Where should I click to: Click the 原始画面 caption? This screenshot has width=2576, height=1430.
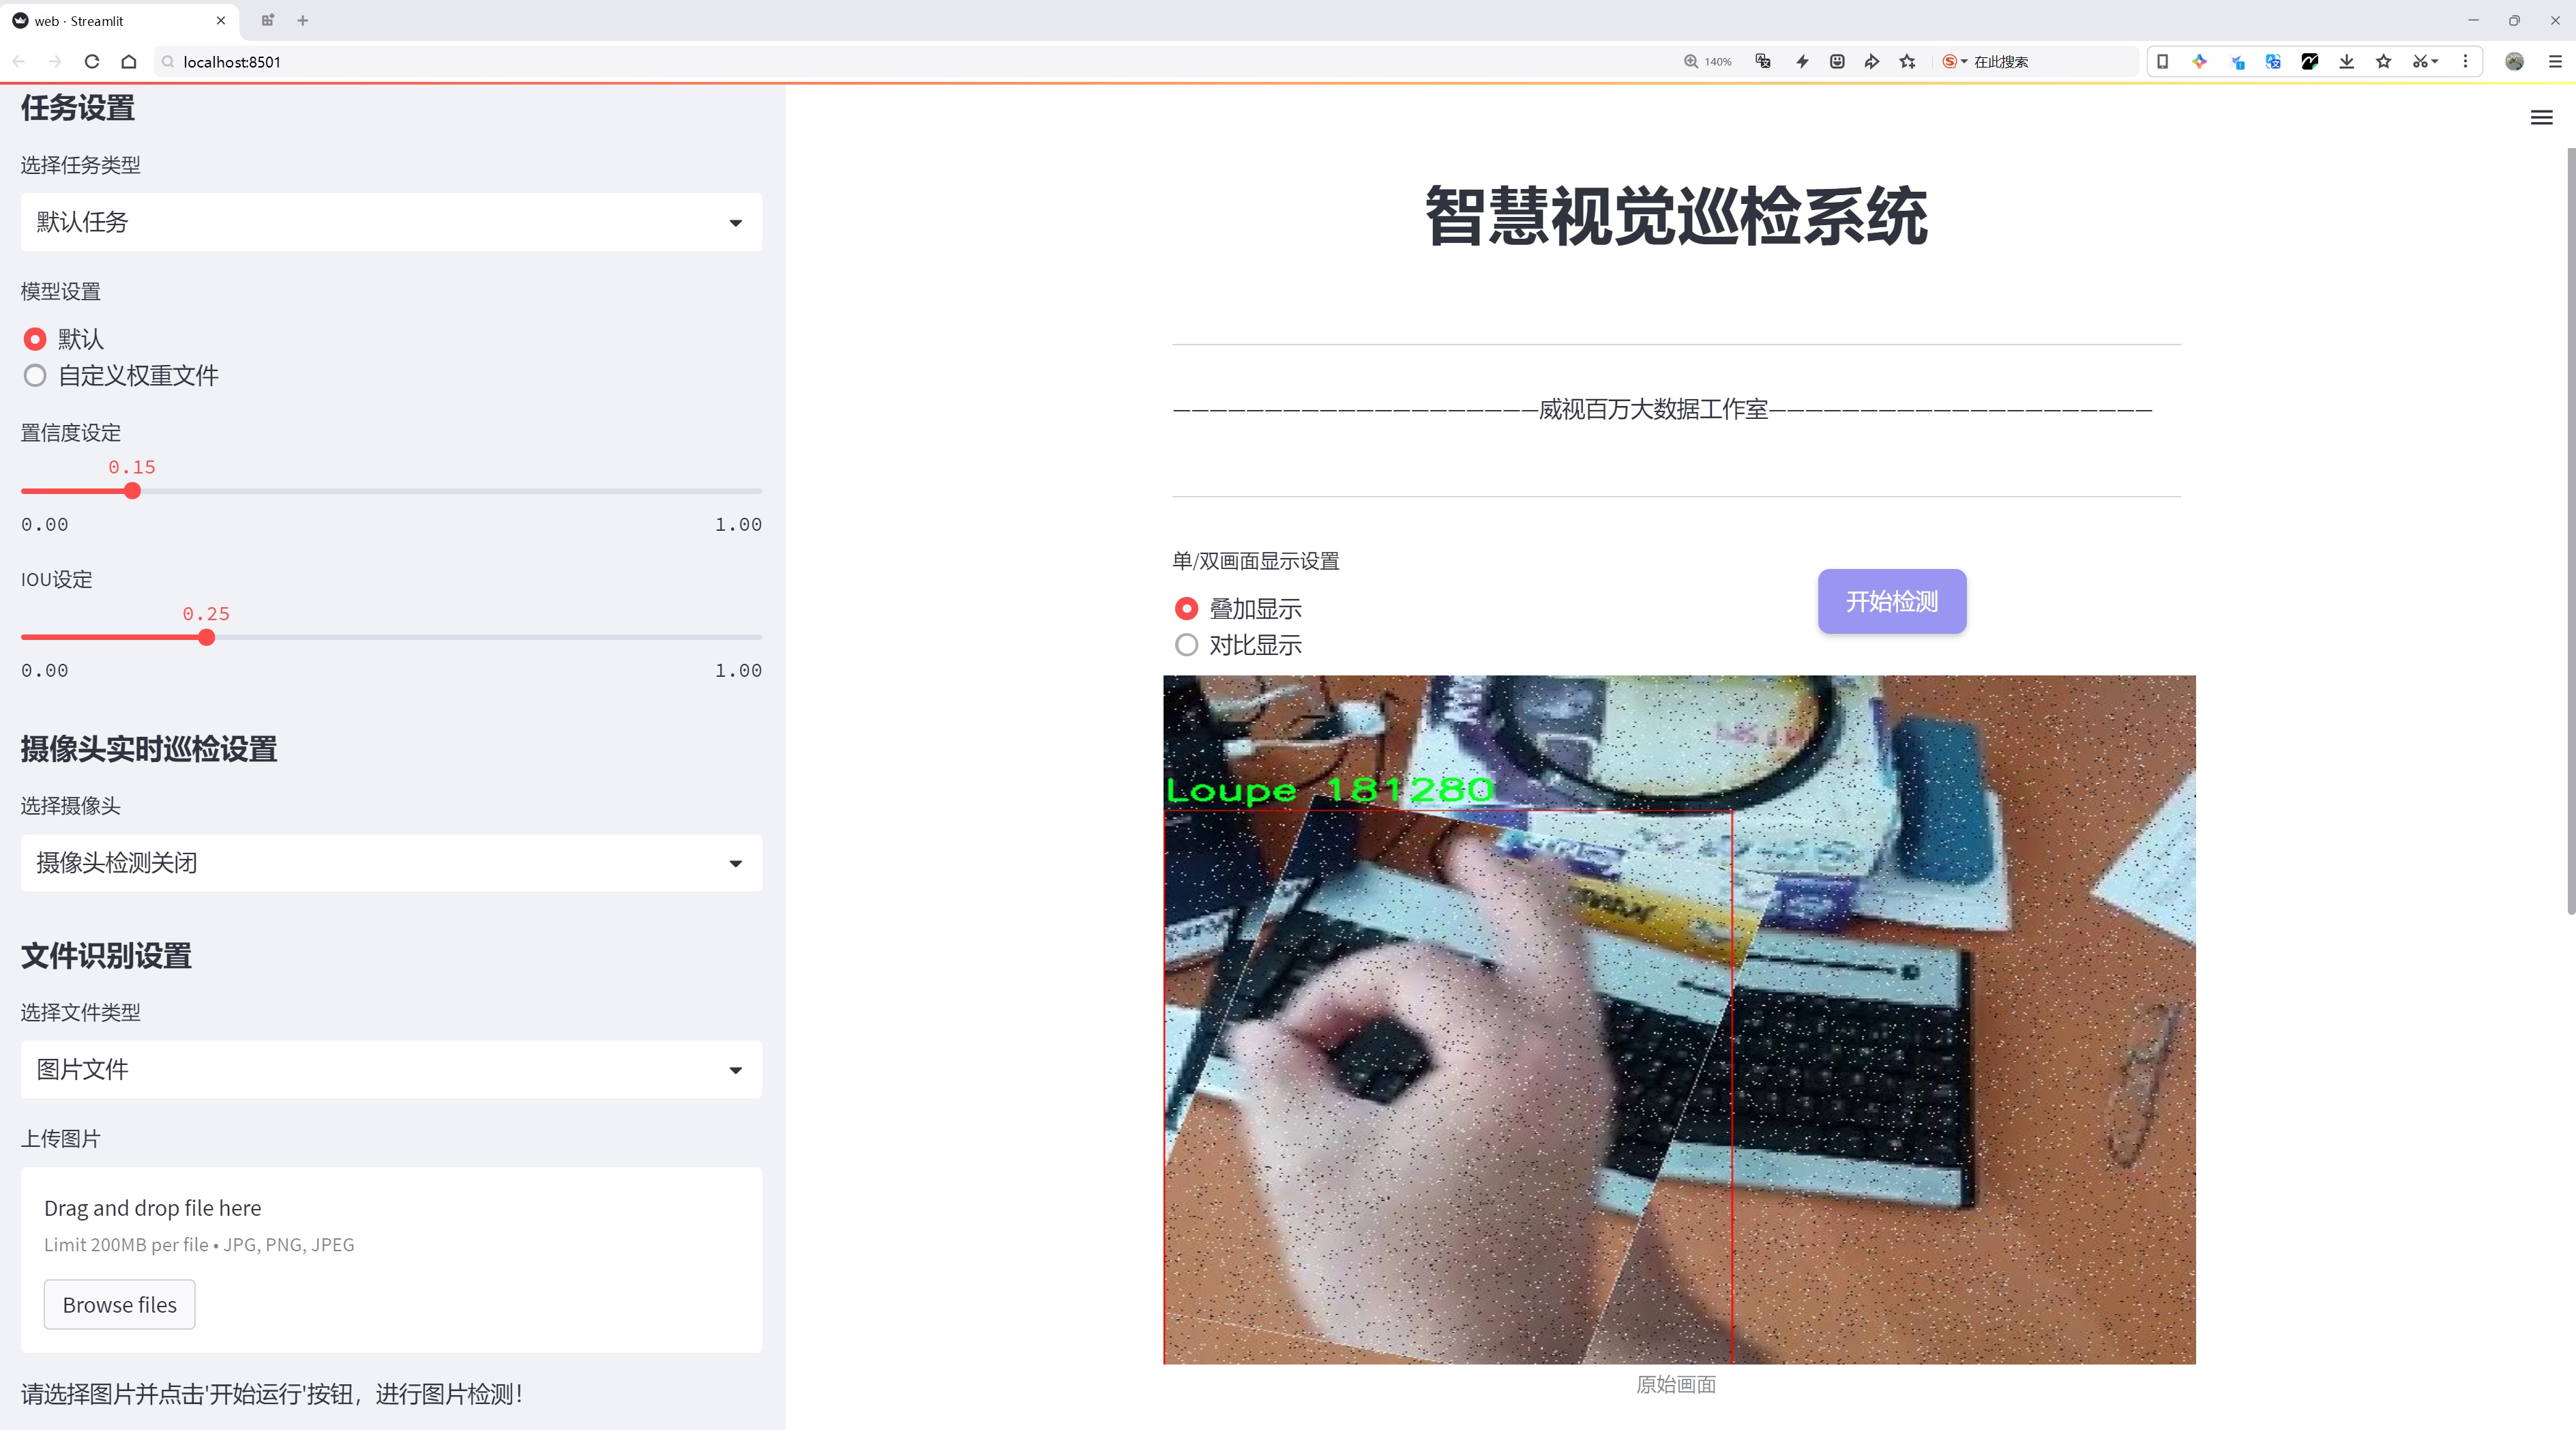(x=1676, y=1384)
